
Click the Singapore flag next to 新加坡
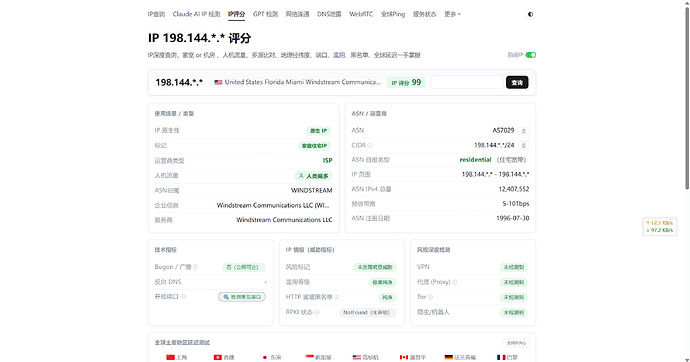point(309,357)
